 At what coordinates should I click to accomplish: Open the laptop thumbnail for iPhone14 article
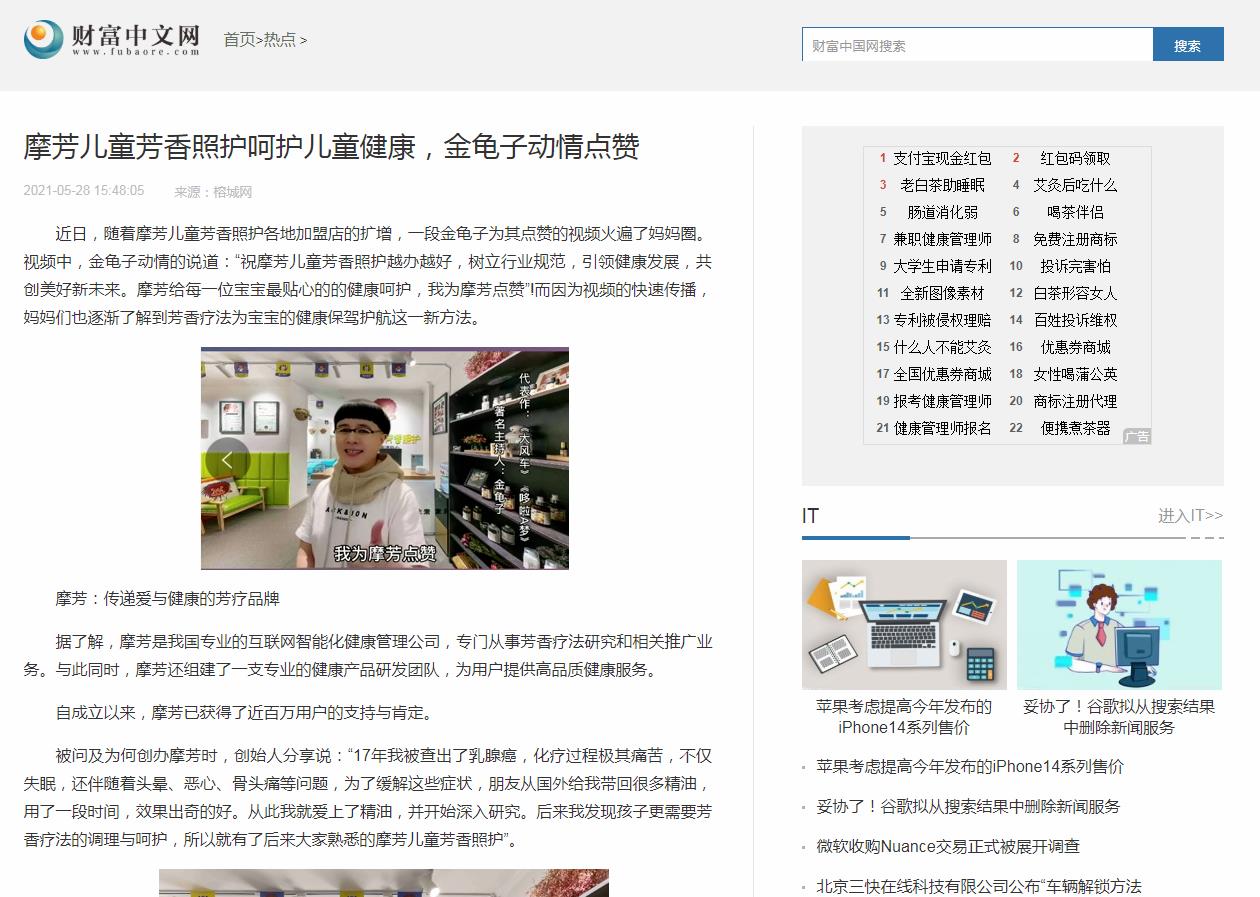[904, 624]
